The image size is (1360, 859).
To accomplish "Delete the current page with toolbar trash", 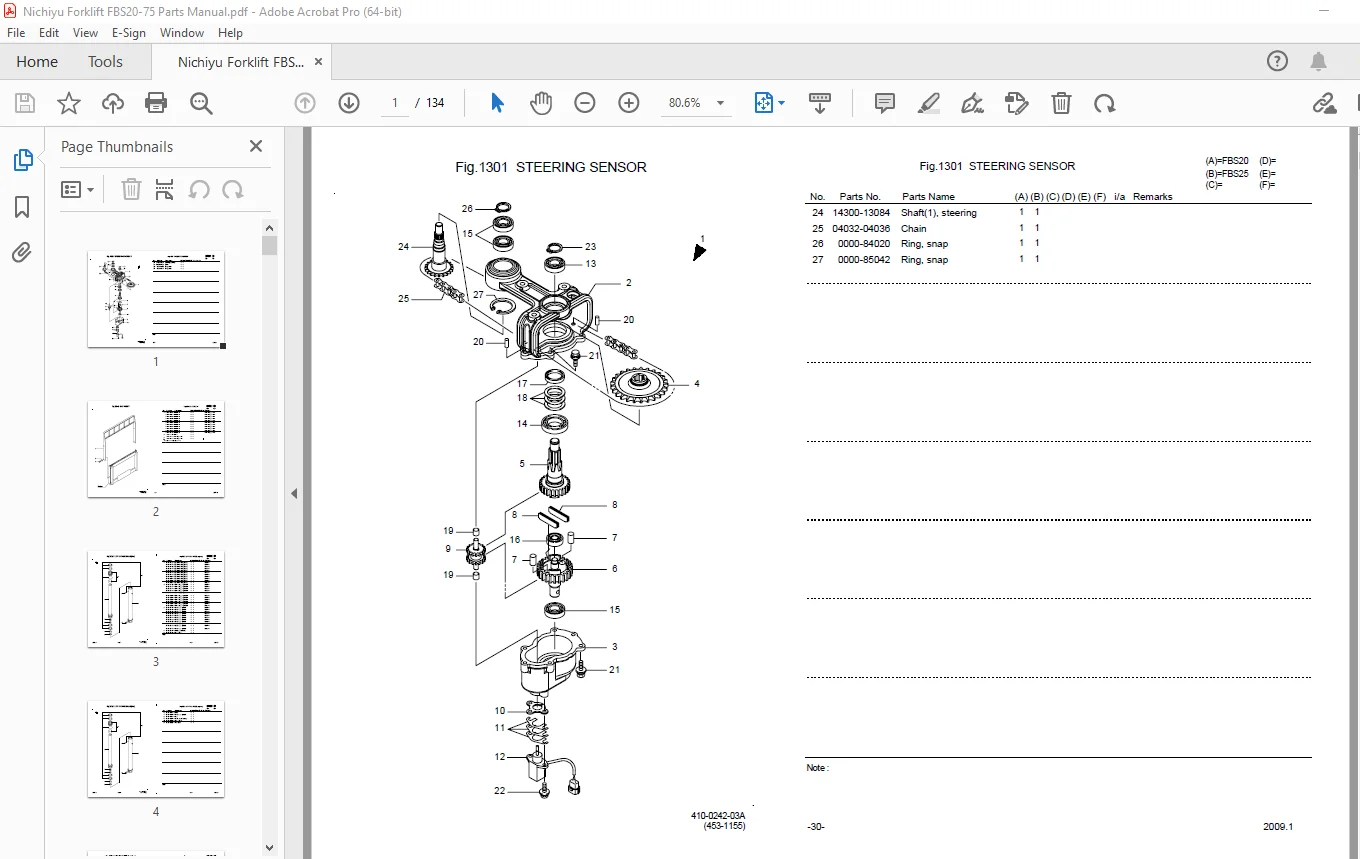I will pos(1061,103).
